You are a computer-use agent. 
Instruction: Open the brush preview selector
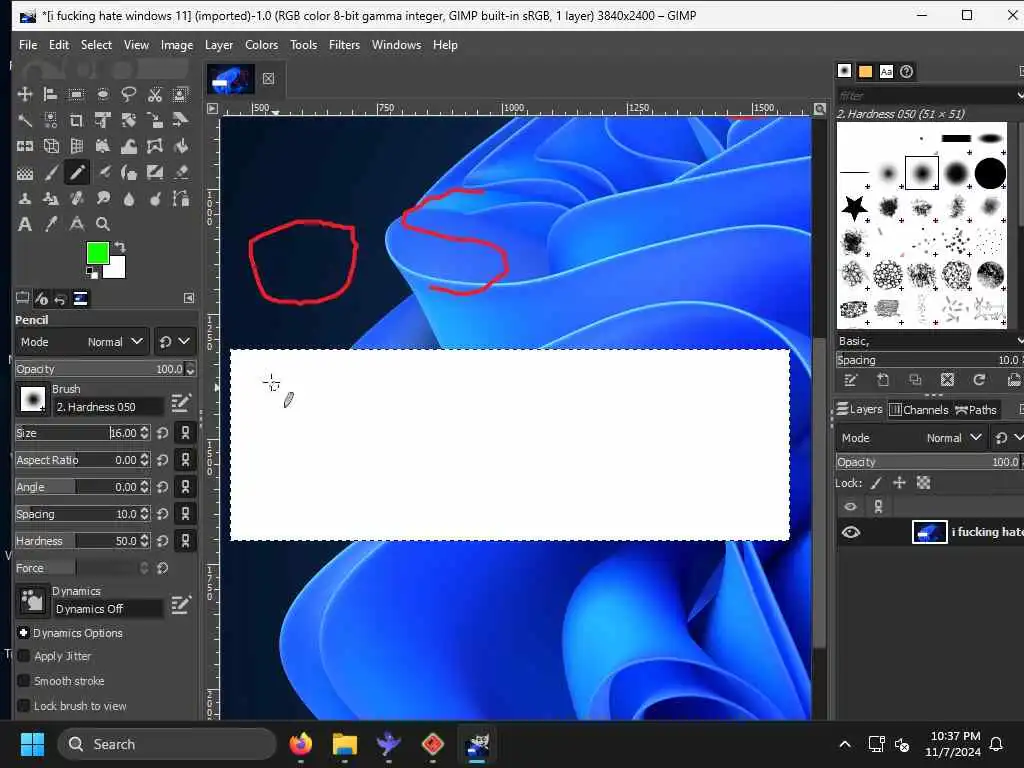click(32, 398)
